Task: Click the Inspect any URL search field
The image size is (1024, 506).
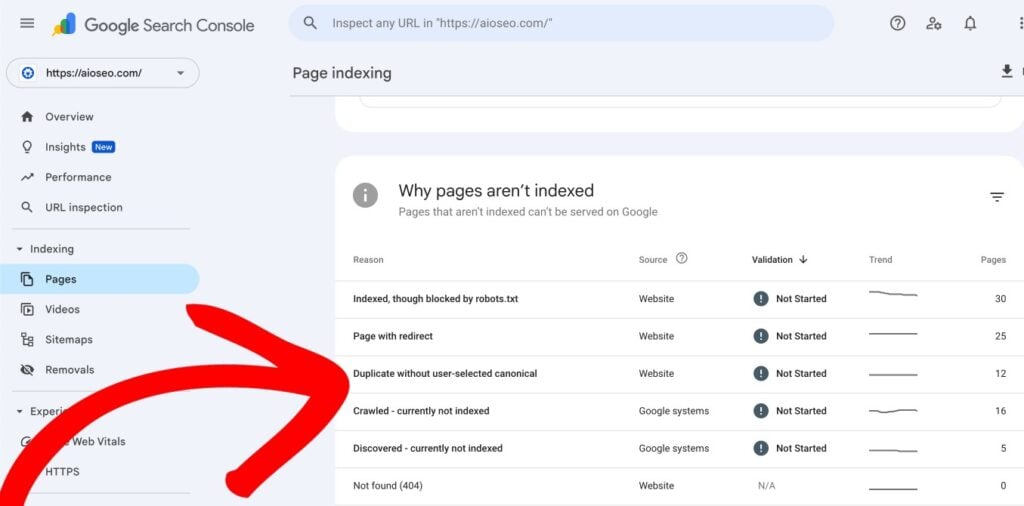Action: 560,23
